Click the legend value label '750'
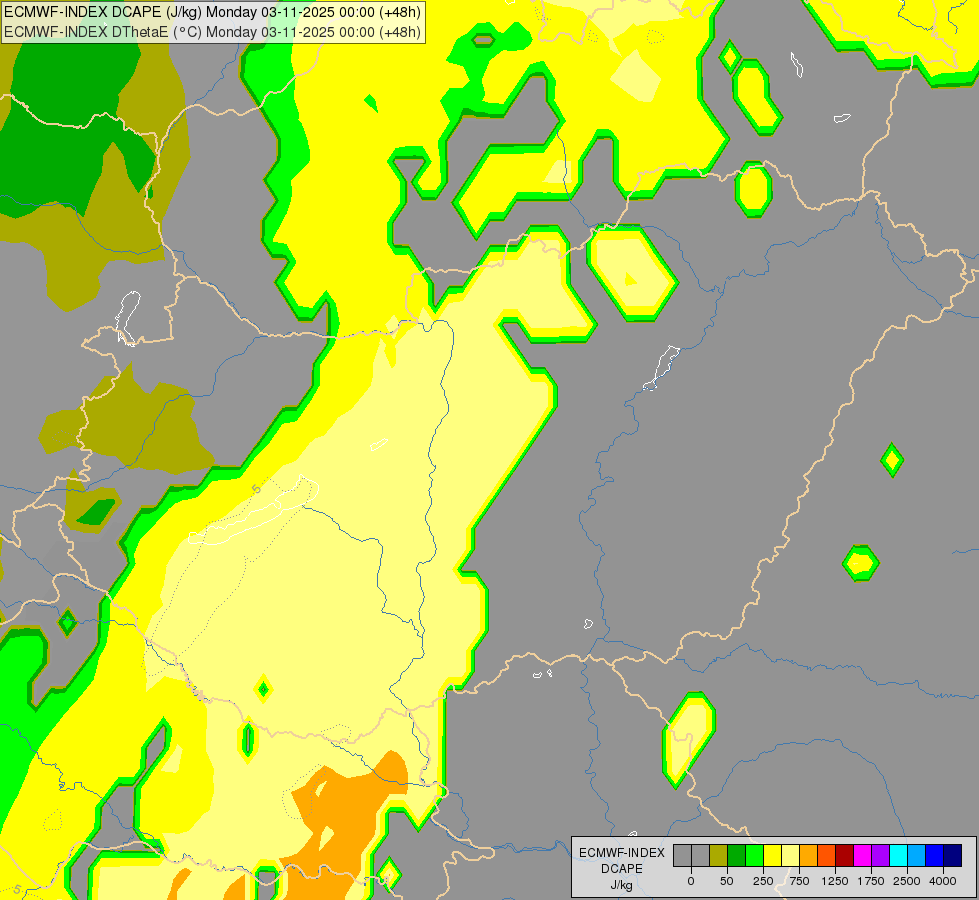Screen dimensions: 979x900 click(799, 881)
